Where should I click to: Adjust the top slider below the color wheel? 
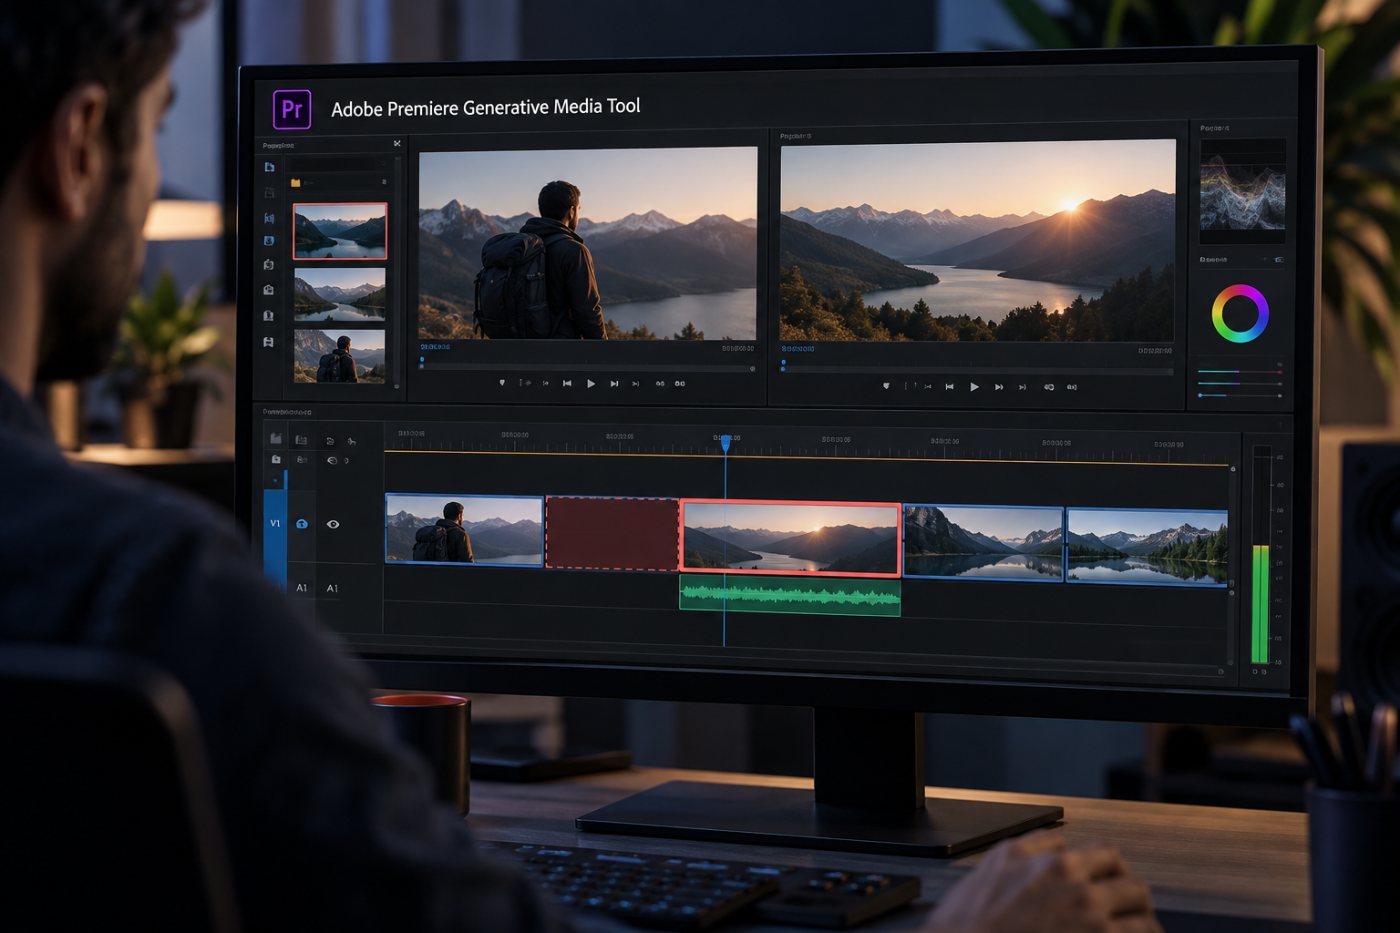tap(1240, 371)
